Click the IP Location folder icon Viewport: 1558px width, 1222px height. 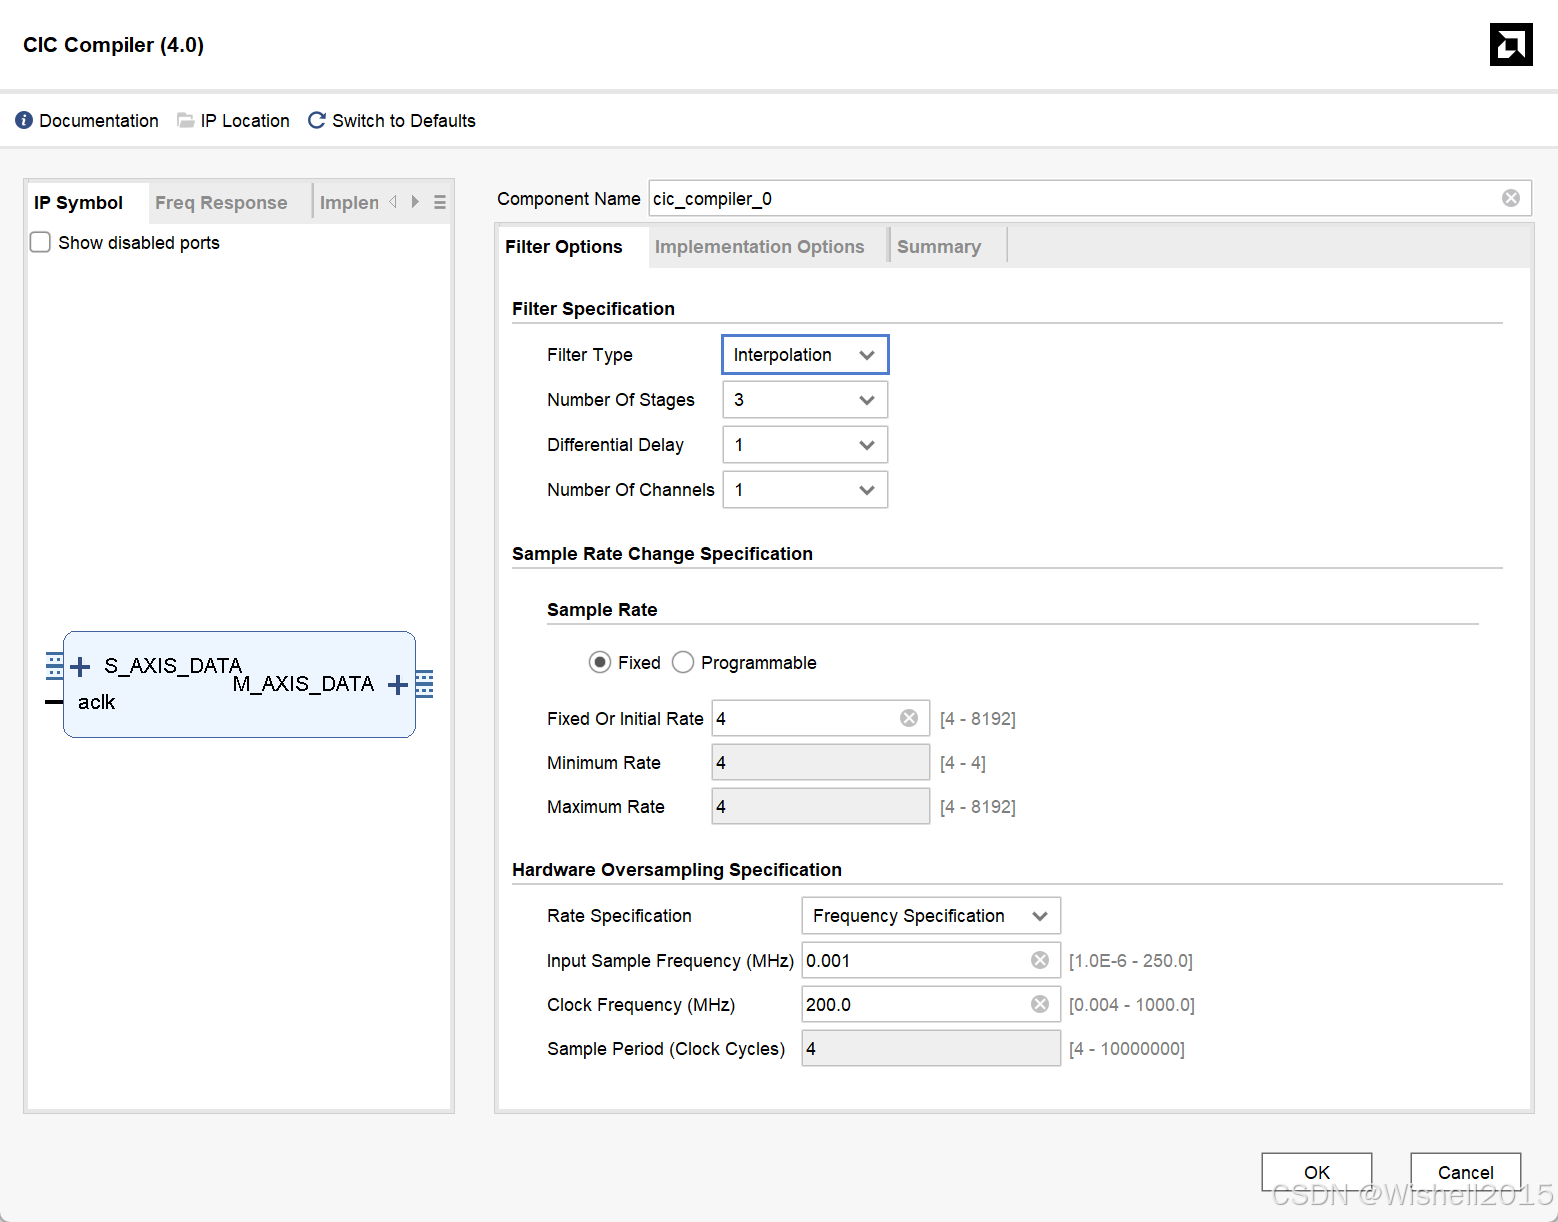click(186, 120)
